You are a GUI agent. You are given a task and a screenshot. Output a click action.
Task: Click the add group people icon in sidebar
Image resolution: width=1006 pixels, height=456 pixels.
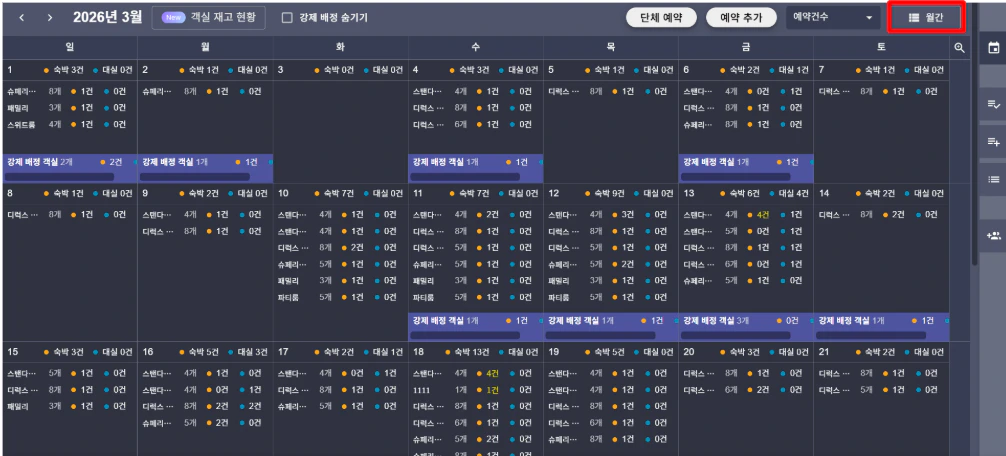(993, 235)
